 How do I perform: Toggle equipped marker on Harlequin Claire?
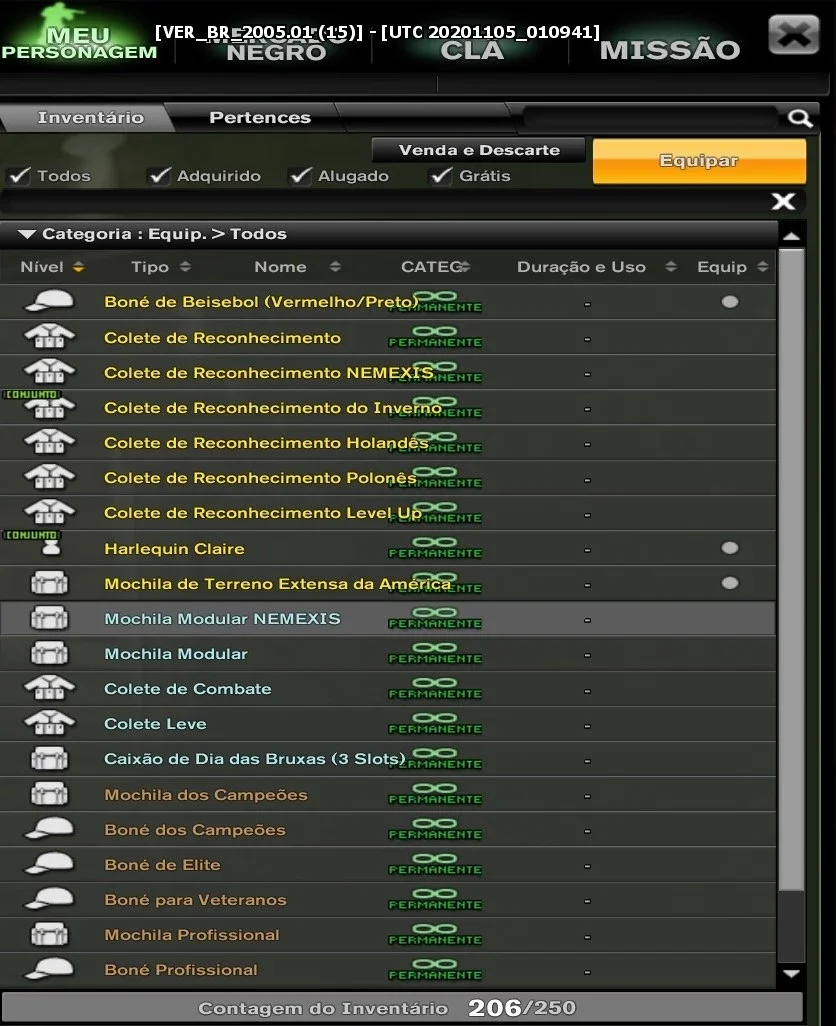[730, 548]
